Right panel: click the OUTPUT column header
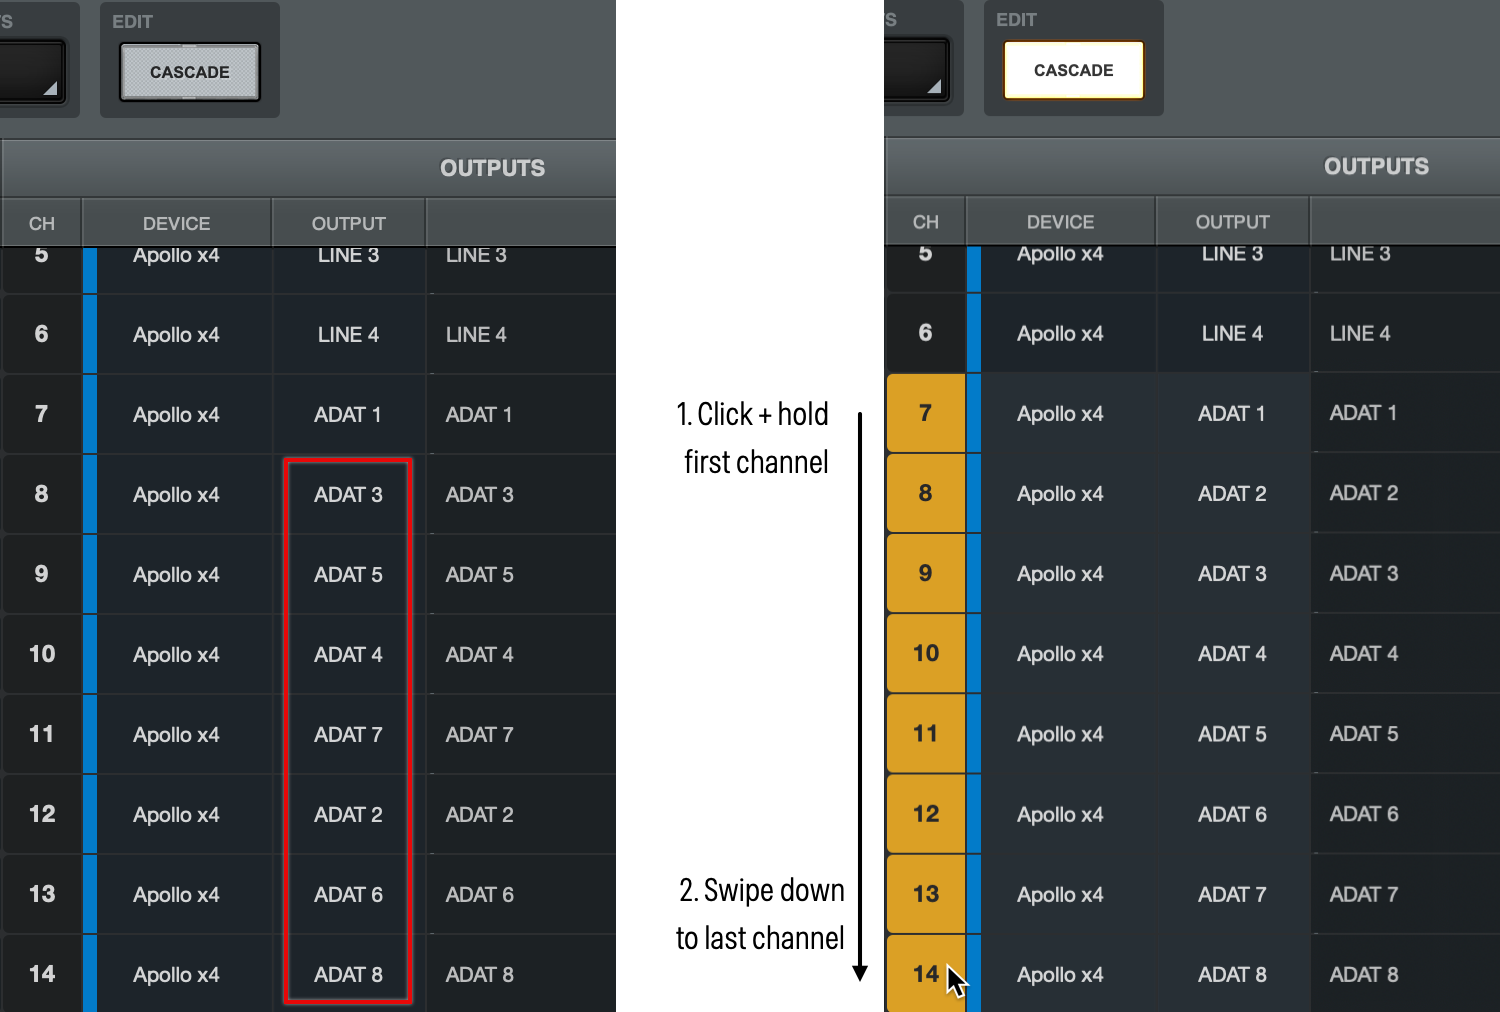1500x1012 pixels. tap(1233, 221)
